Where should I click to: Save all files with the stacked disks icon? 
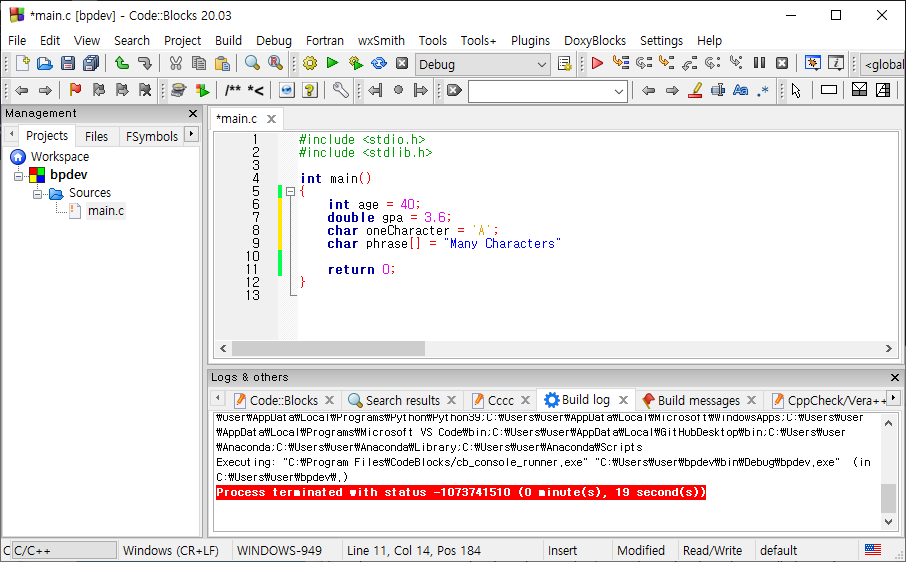pos(91,64)
